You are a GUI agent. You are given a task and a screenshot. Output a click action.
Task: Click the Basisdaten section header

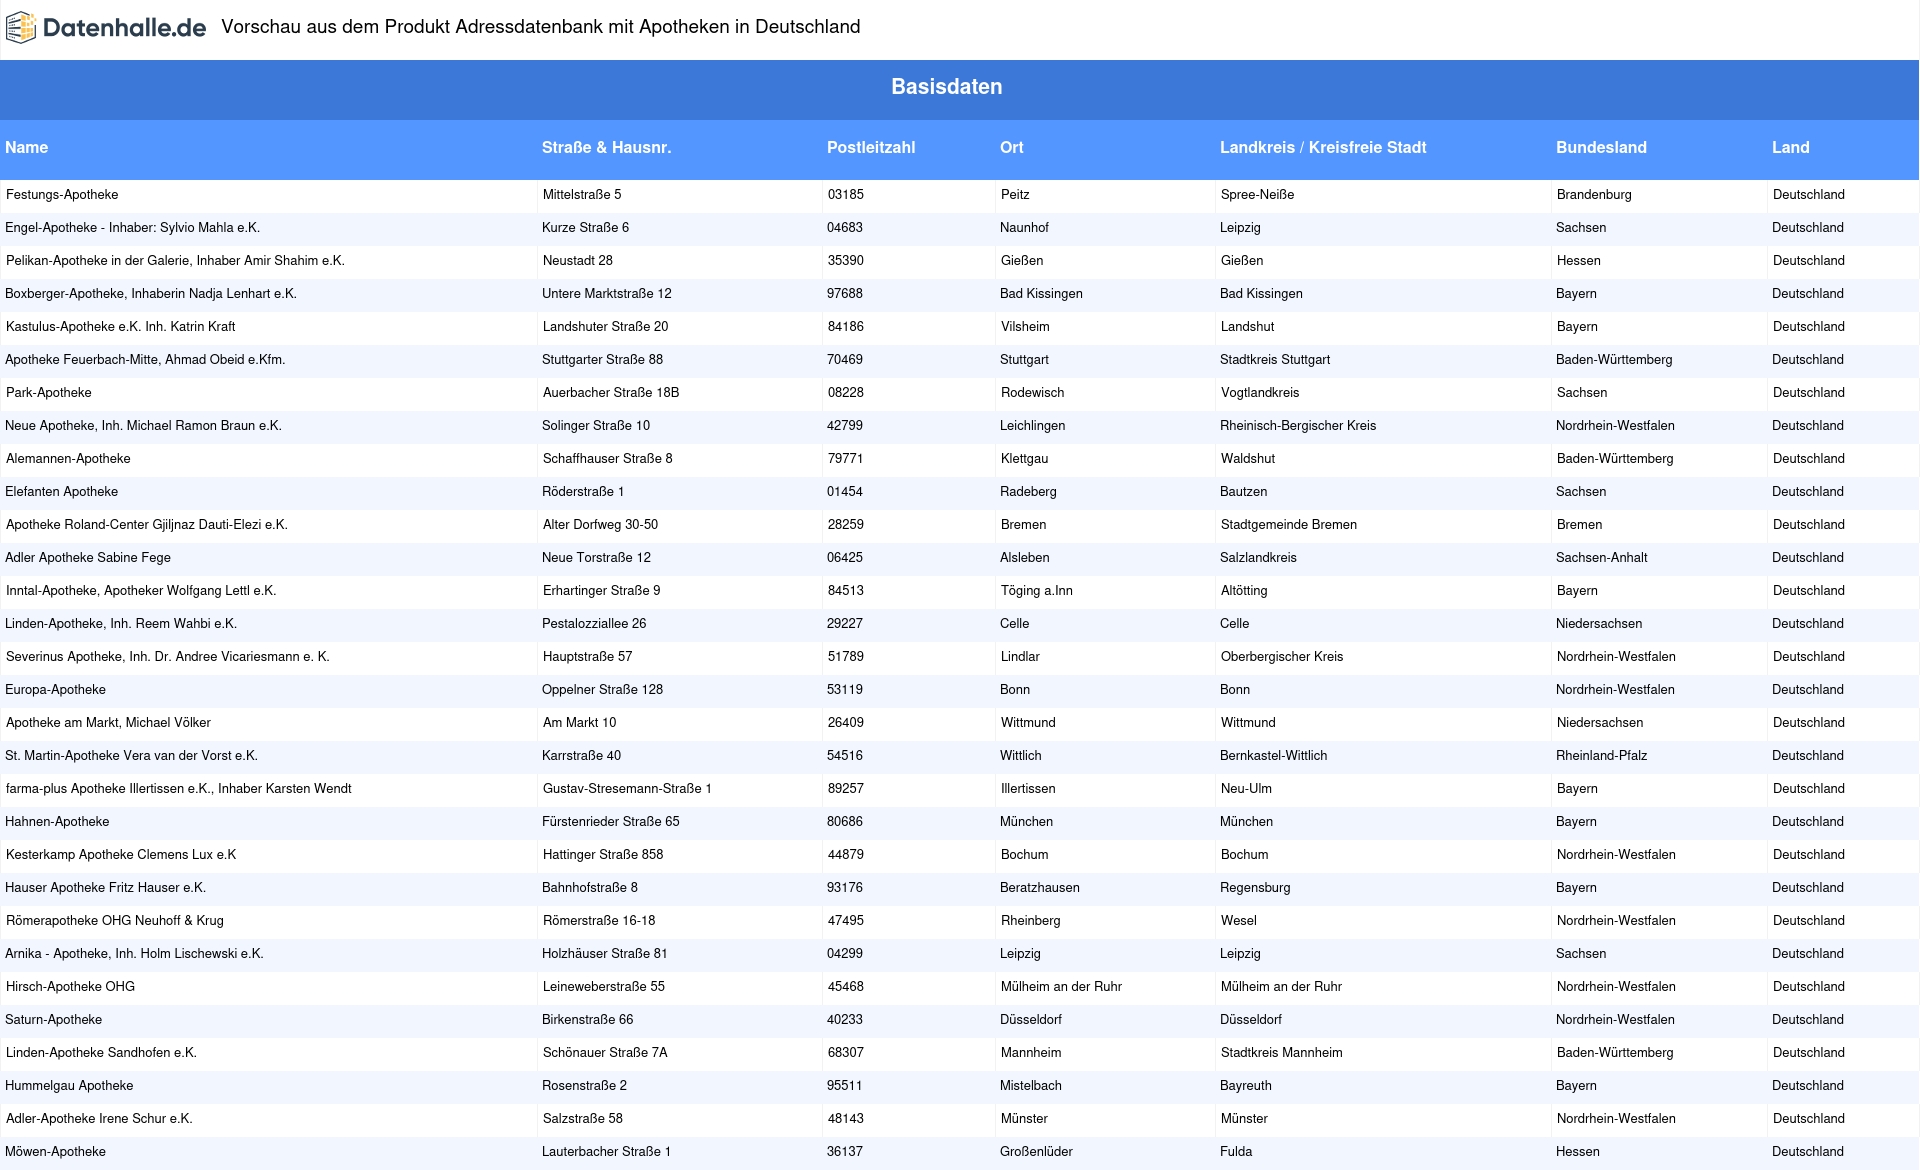coord(946,87)
